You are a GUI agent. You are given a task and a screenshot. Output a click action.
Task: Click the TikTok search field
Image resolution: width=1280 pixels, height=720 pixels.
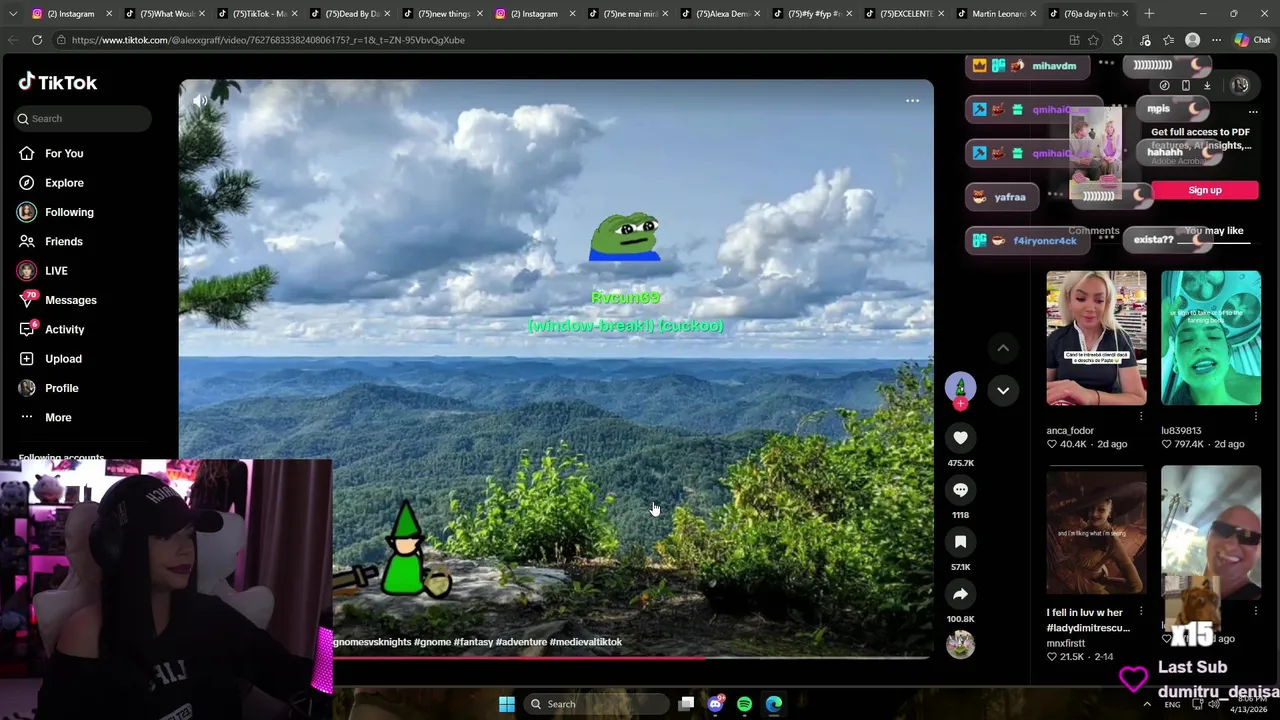point(83,118)
